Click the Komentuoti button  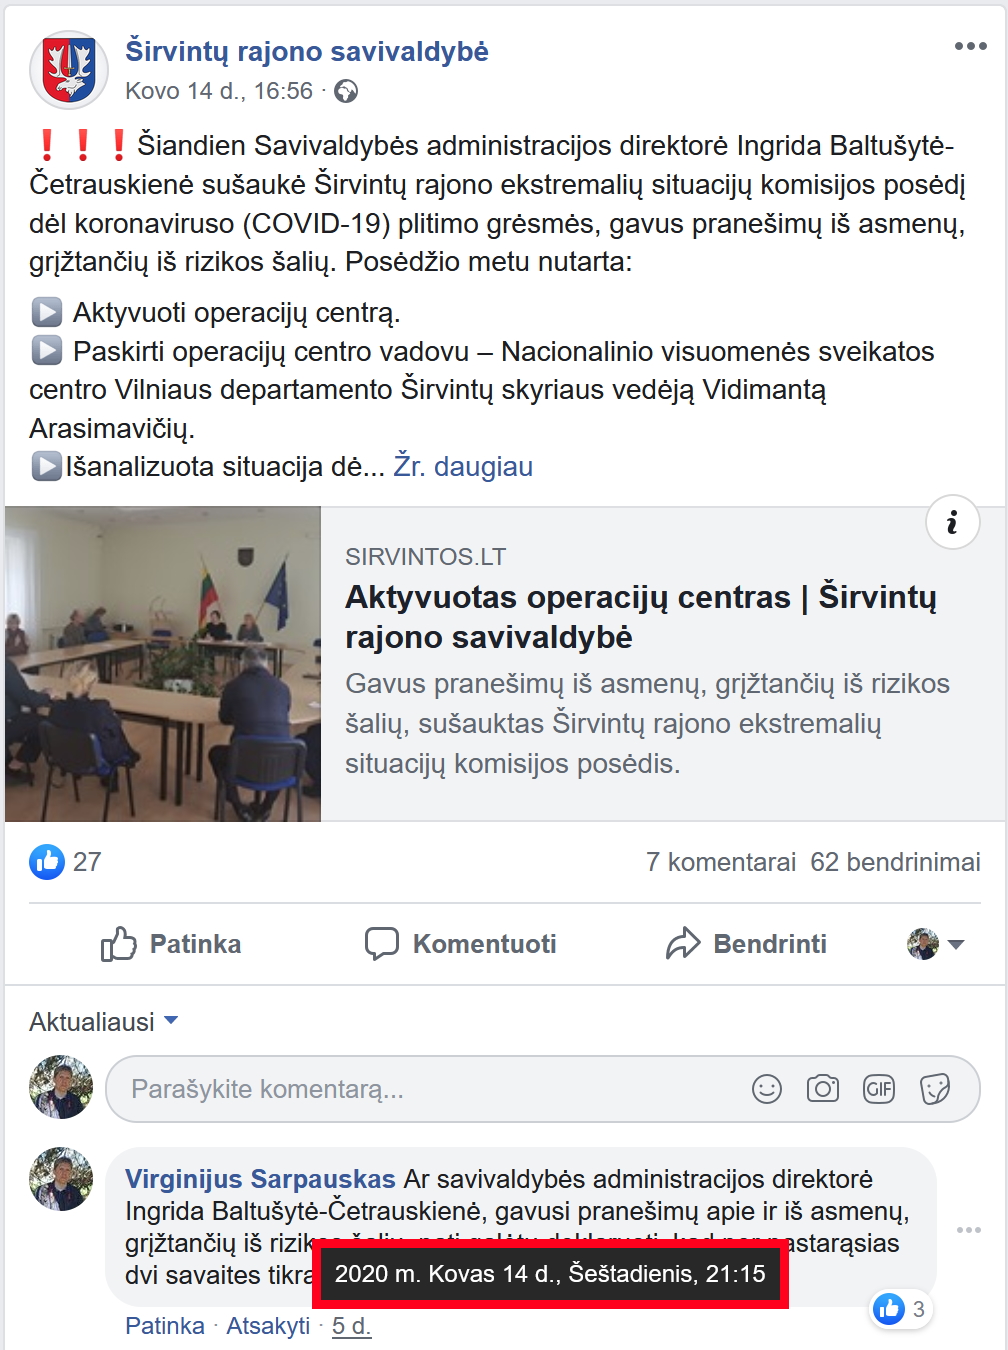461,944
